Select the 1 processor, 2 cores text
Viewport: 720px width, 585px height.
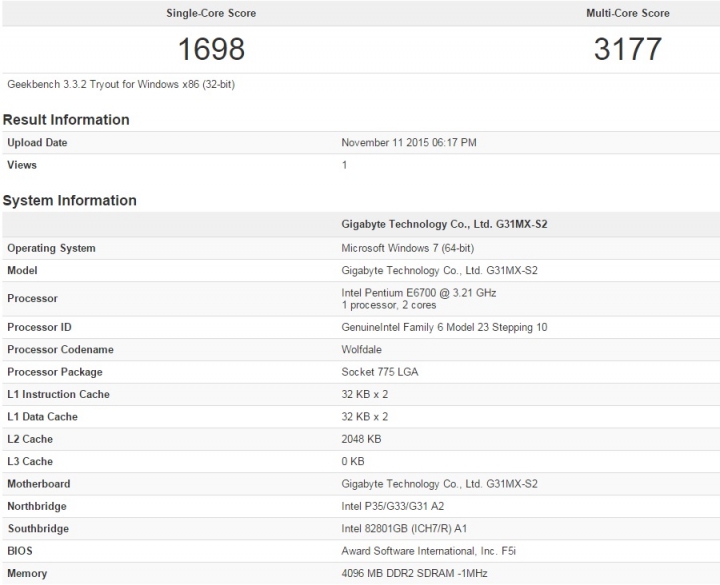click(388, 305)
